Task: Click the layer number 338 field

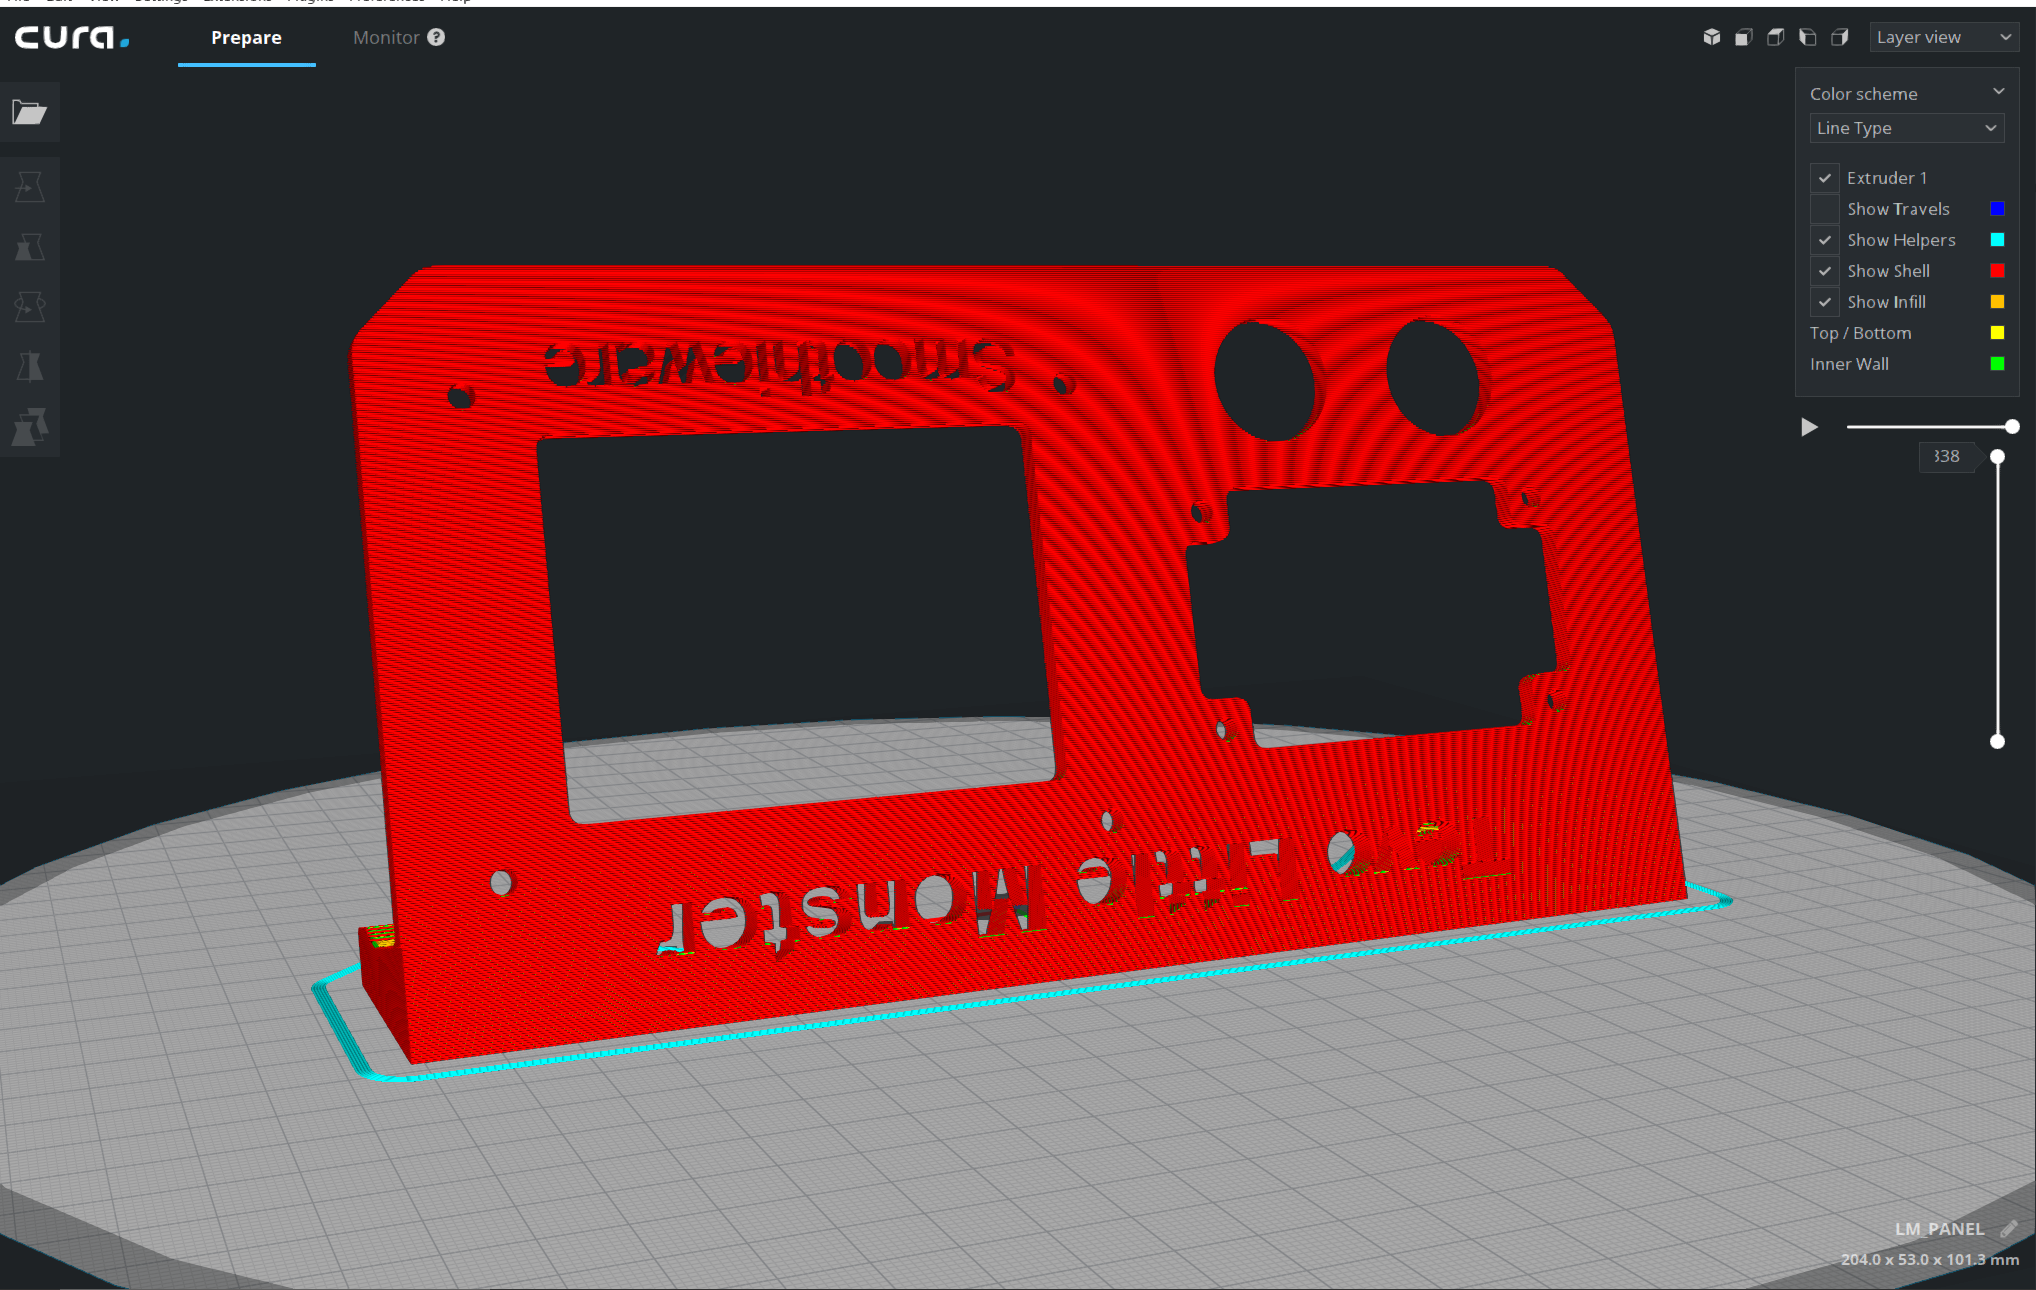Action: (x=1945, y=456)
